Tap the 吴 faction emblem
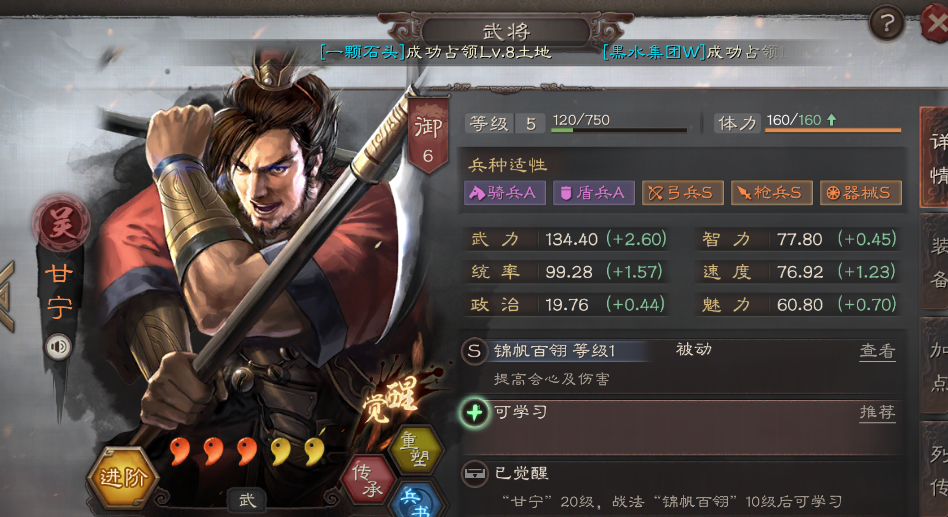Image resolution: width=948 pixels, height=517 pixels. pos(61,223)
